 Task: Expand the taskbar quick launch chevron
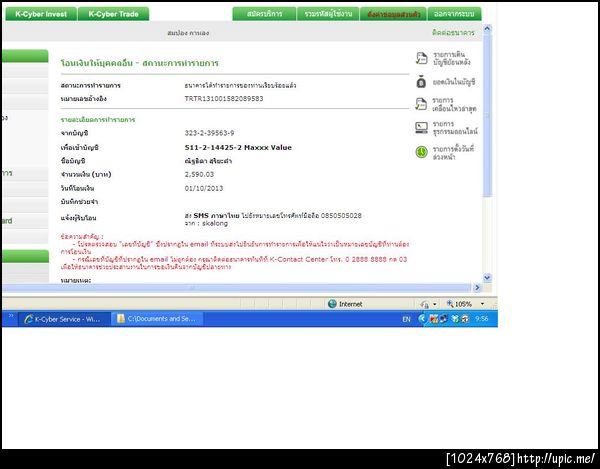click(x=11, y=316)
